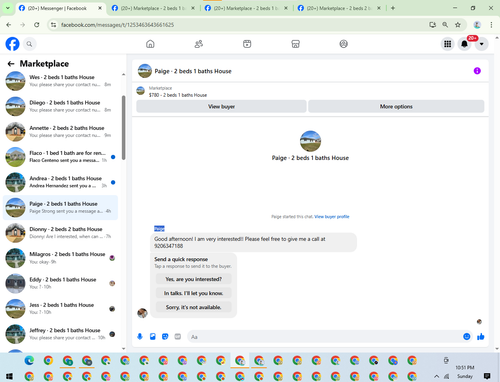Open the emoji picker in message box
Viewport: 500px width, 382px height.
pos(467,337)
